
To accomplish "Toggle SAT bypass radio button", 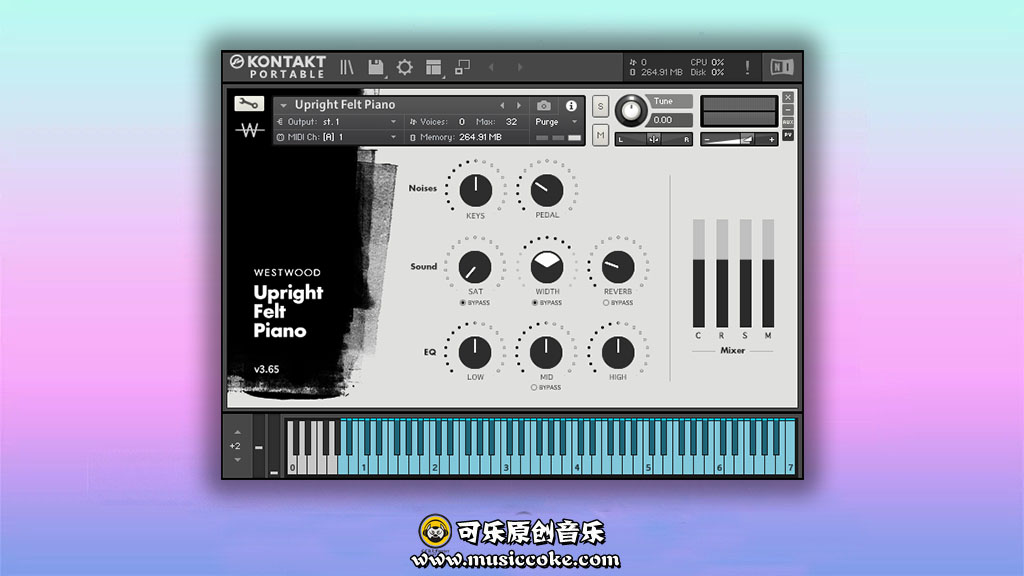I will [x=463, y=303].
